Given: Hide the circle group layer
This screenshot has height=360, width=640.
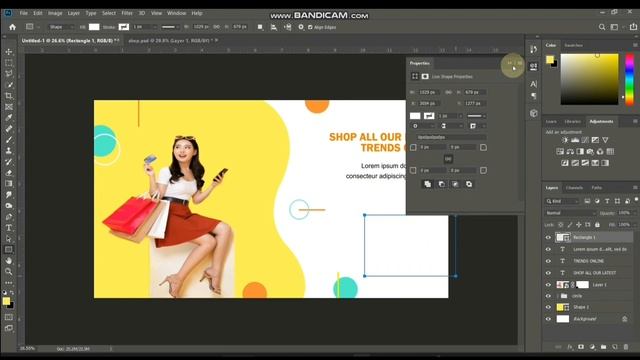Looking at the screenshot, I should (x=548, y=296).
